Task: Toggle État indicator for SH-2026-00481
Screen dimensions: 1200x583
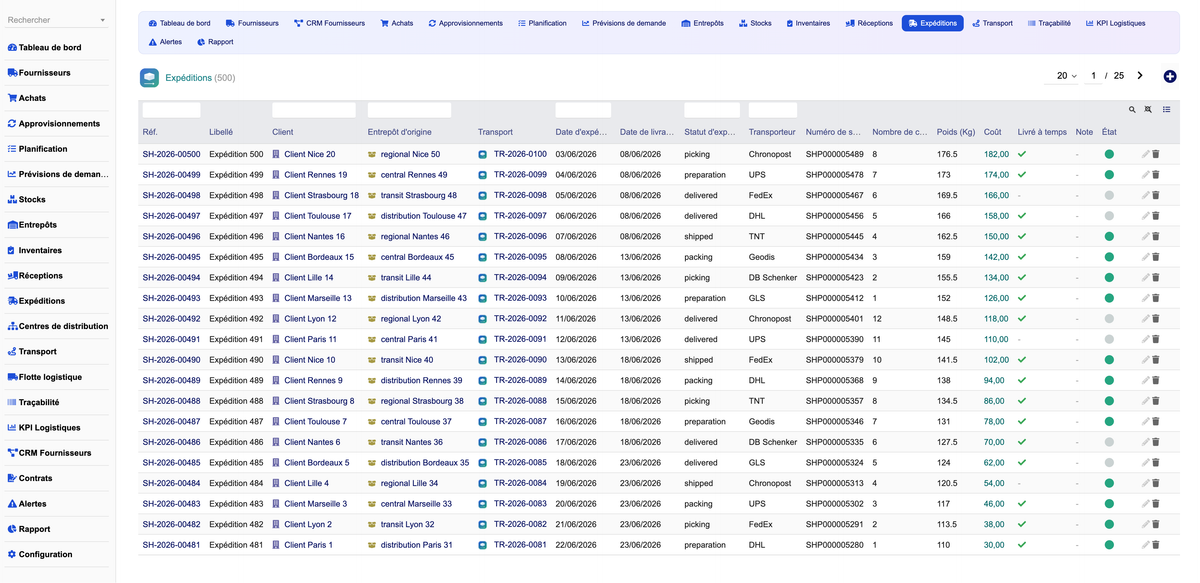Action: 1109,545
